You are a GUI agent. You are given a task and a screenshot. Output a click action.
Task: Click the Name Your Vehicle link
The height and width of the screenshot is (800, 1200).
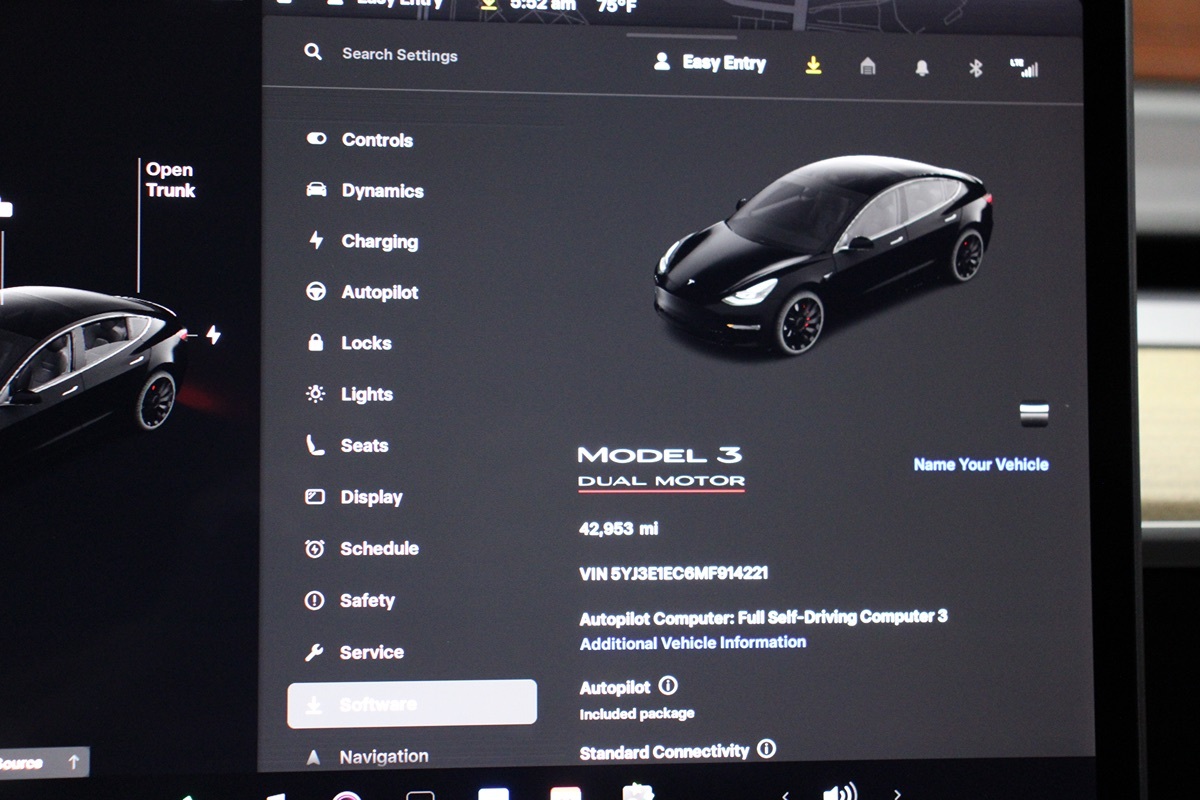[x=980, y=464]
